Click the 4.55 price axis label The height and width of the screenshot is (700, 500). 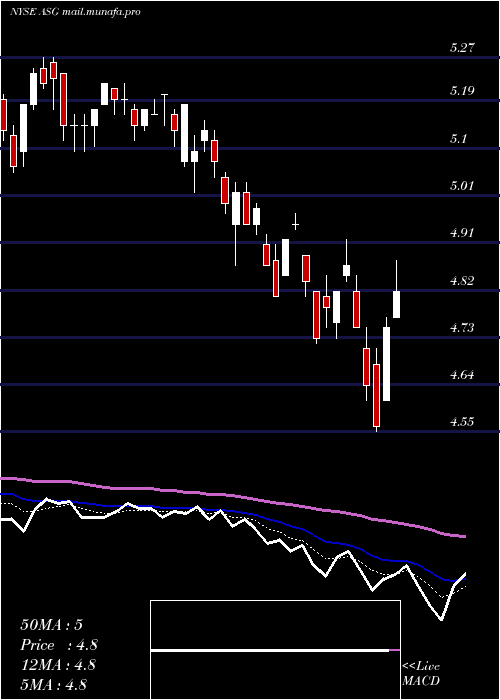462,422
